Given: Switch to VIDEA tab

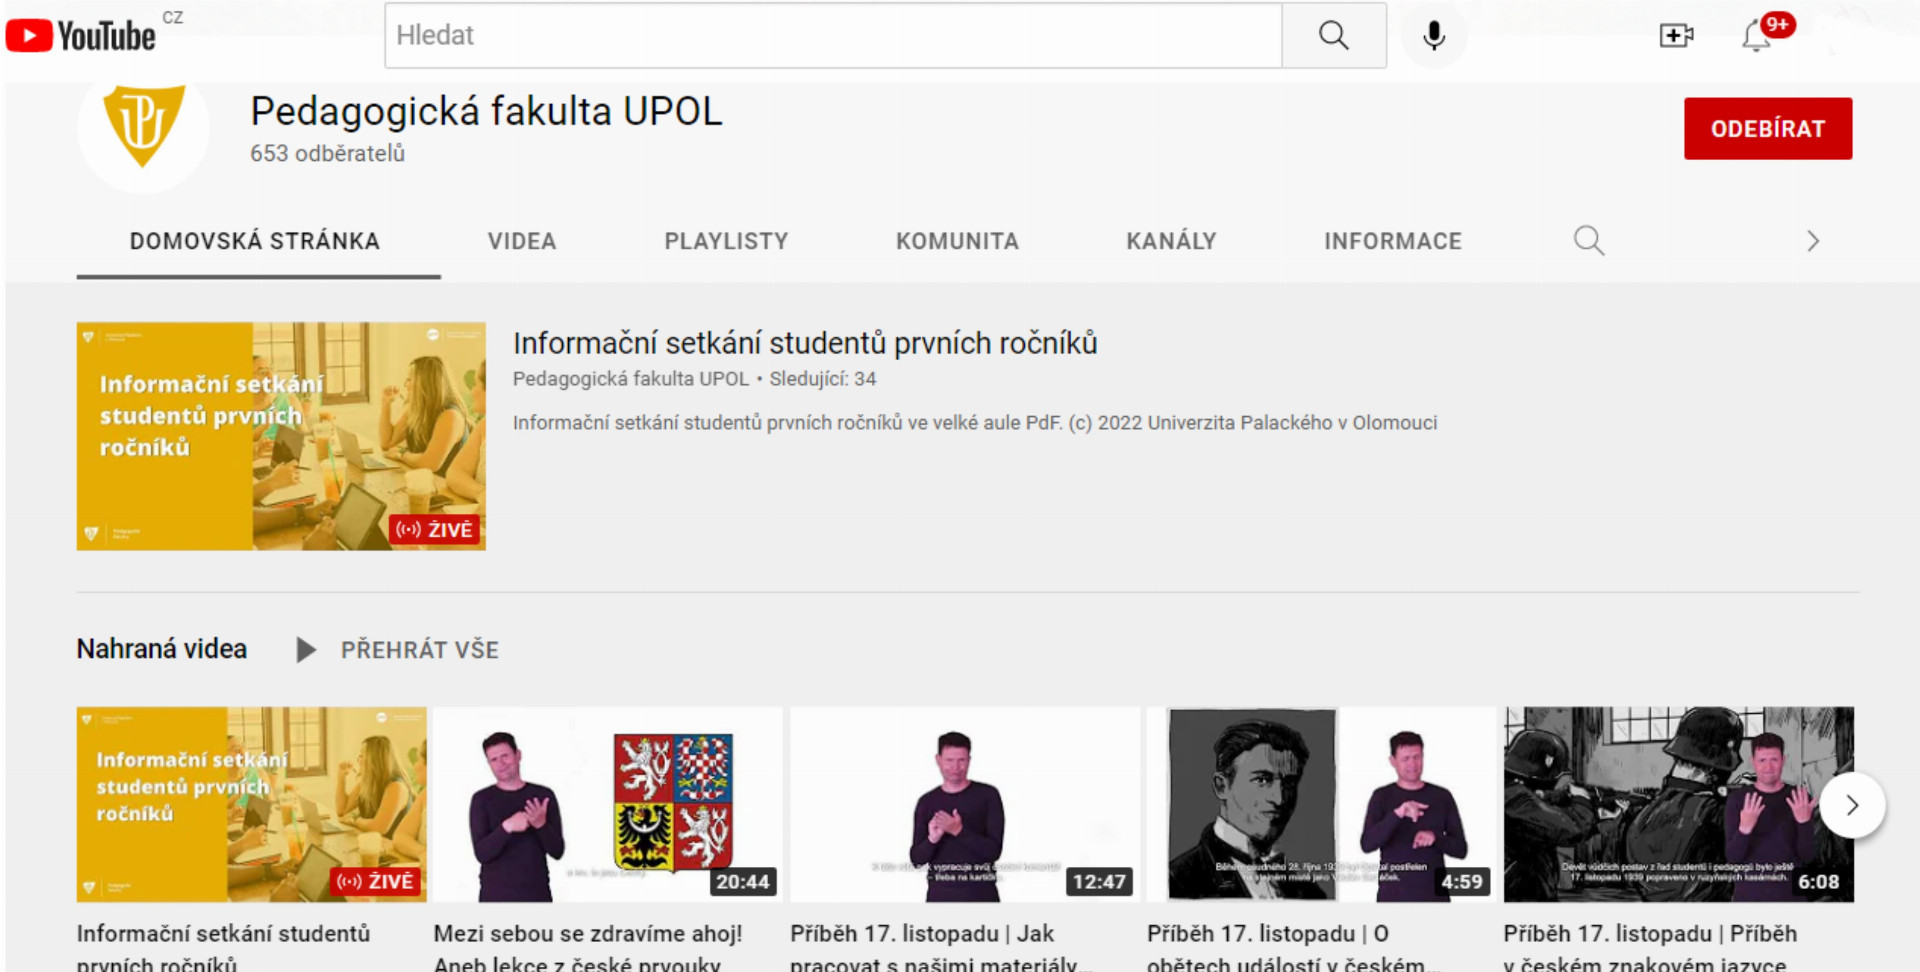Looking at the screenshot, I should [522, 241].
